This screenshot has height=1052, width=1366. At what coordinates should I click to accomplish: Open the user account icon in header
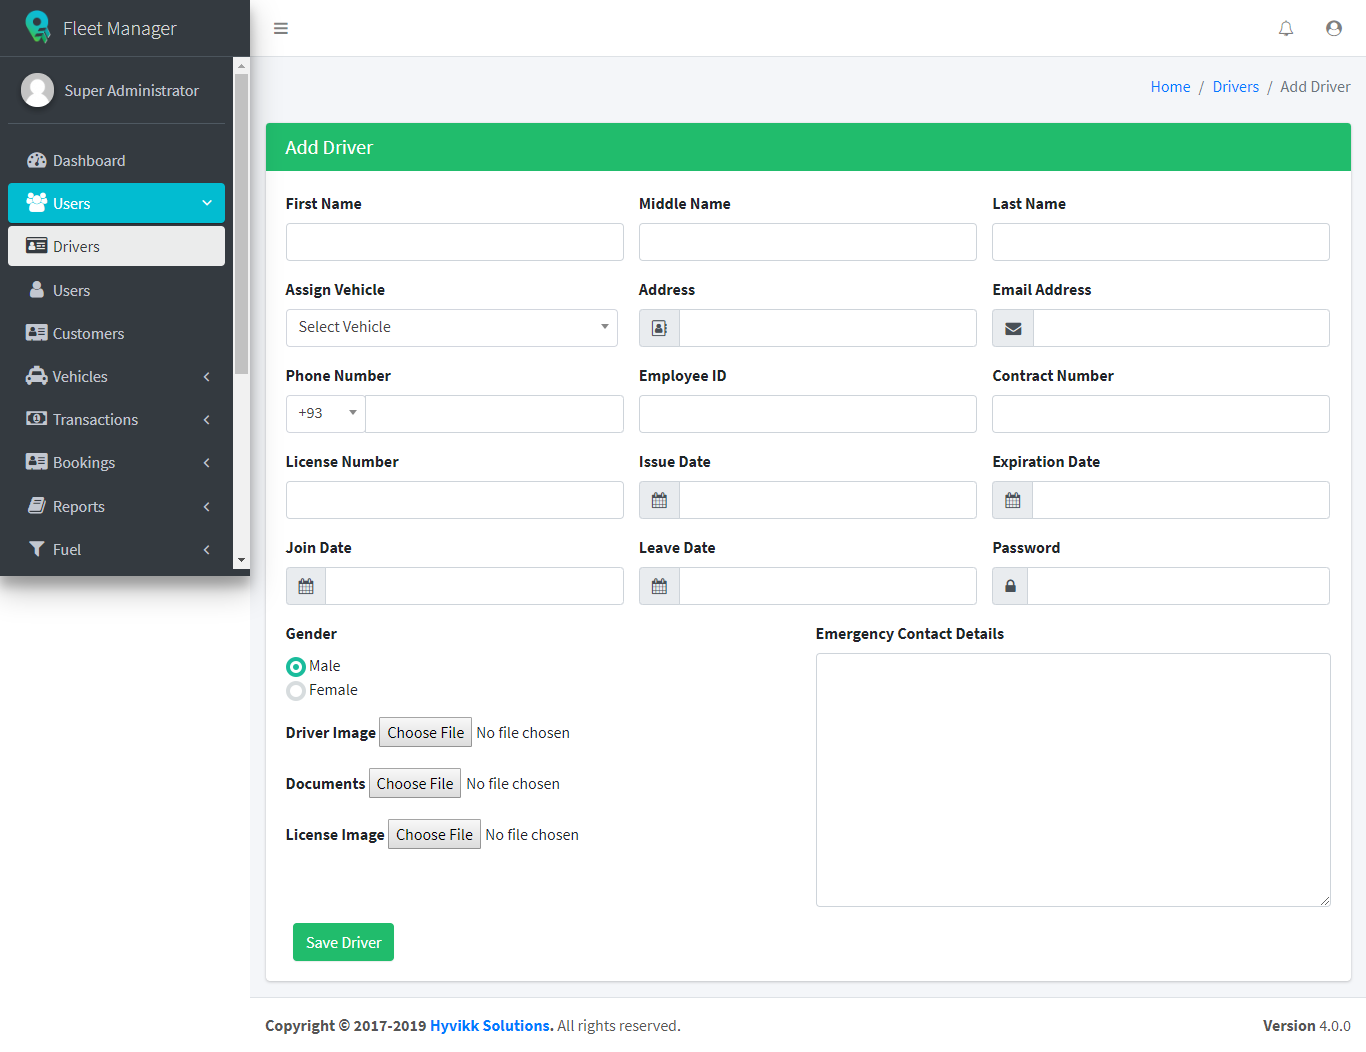[x=1334, y=28]
